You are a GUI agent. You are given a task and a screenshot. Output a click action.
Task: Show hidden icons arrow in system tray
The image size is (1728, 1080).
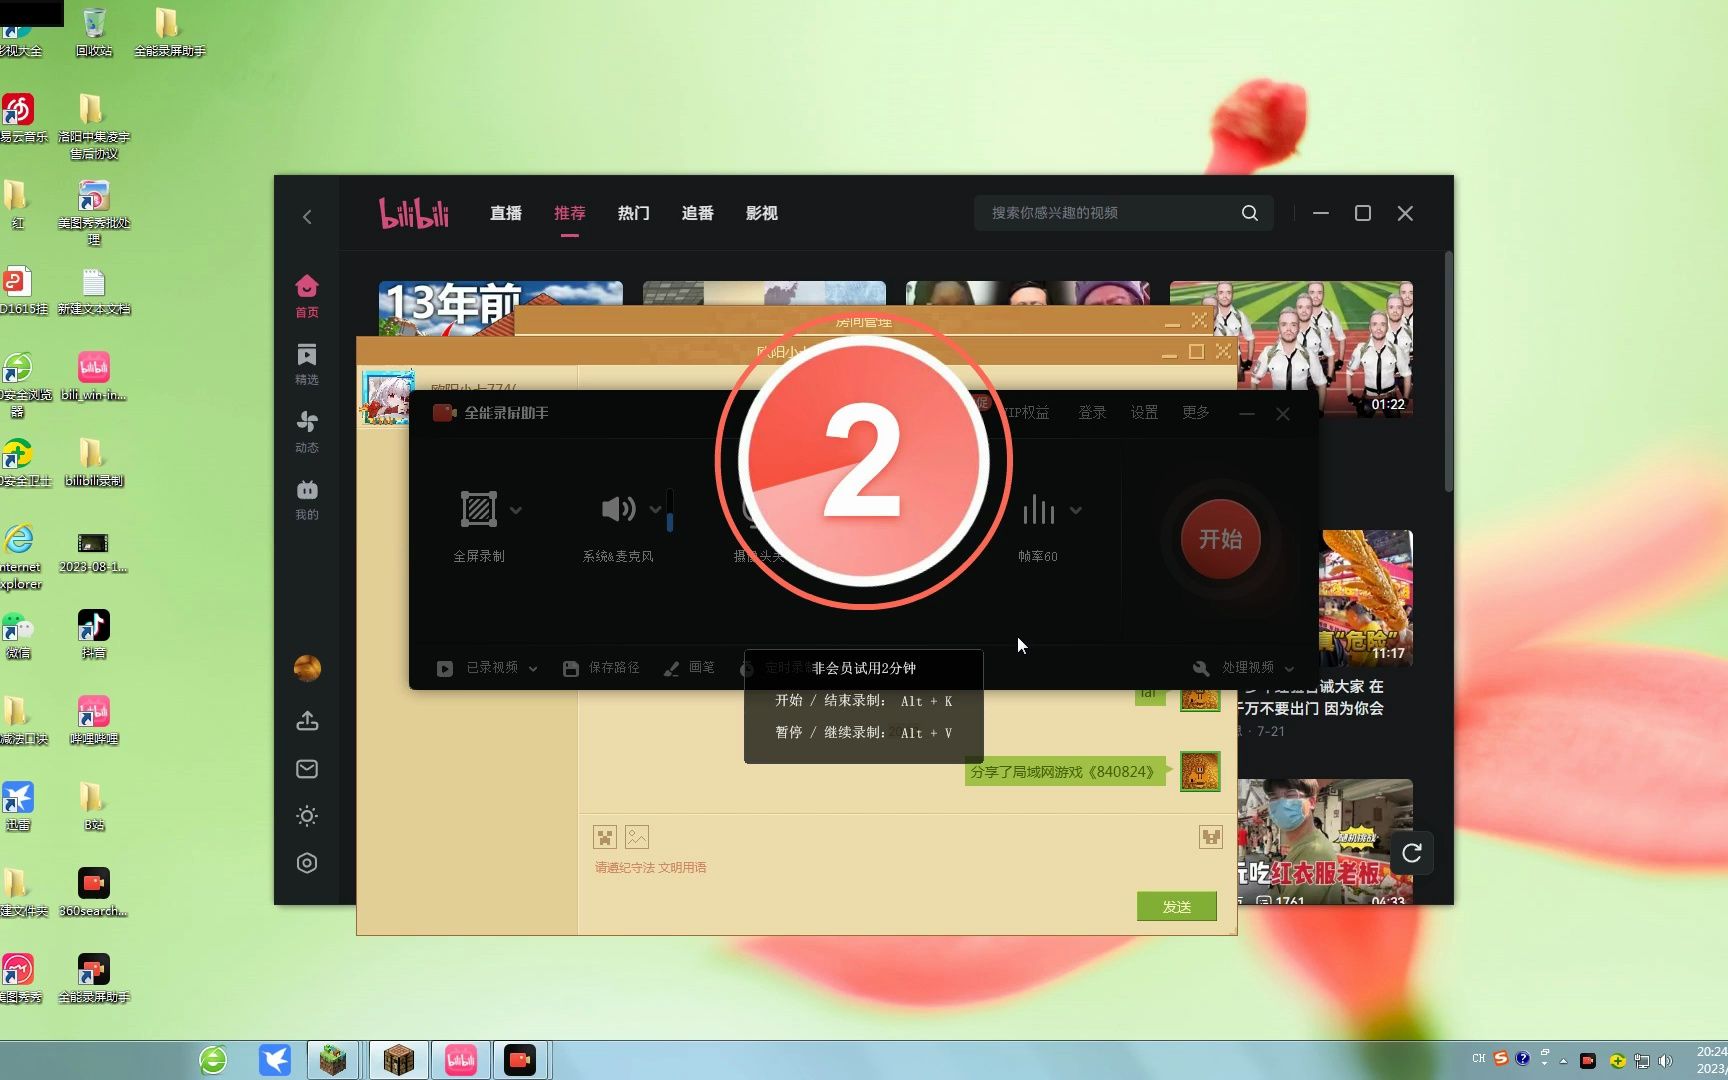[1563, 1060]
